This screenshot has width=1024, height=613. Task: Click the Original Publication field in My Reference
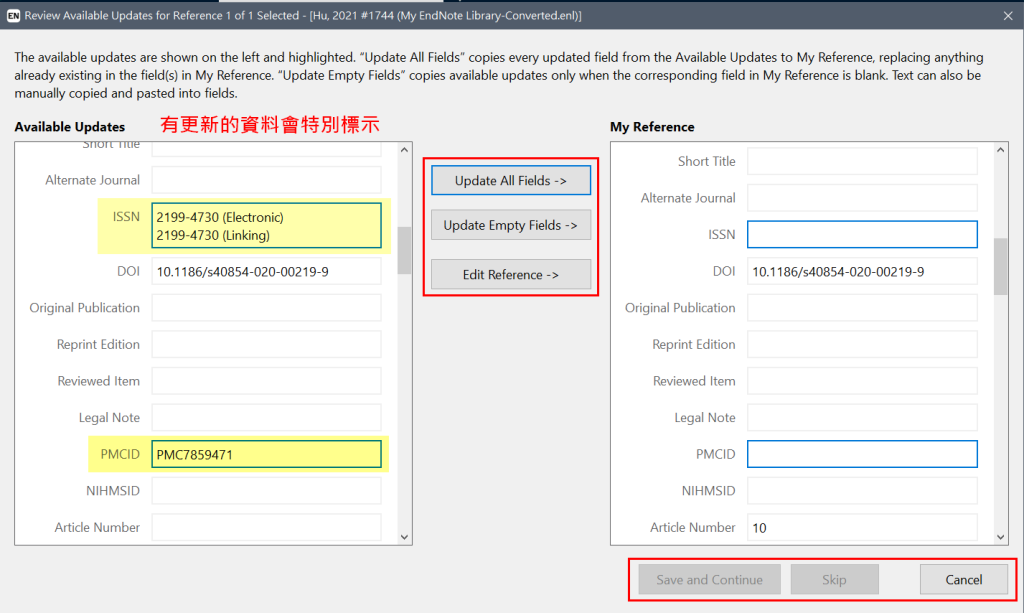click(862, 308)
